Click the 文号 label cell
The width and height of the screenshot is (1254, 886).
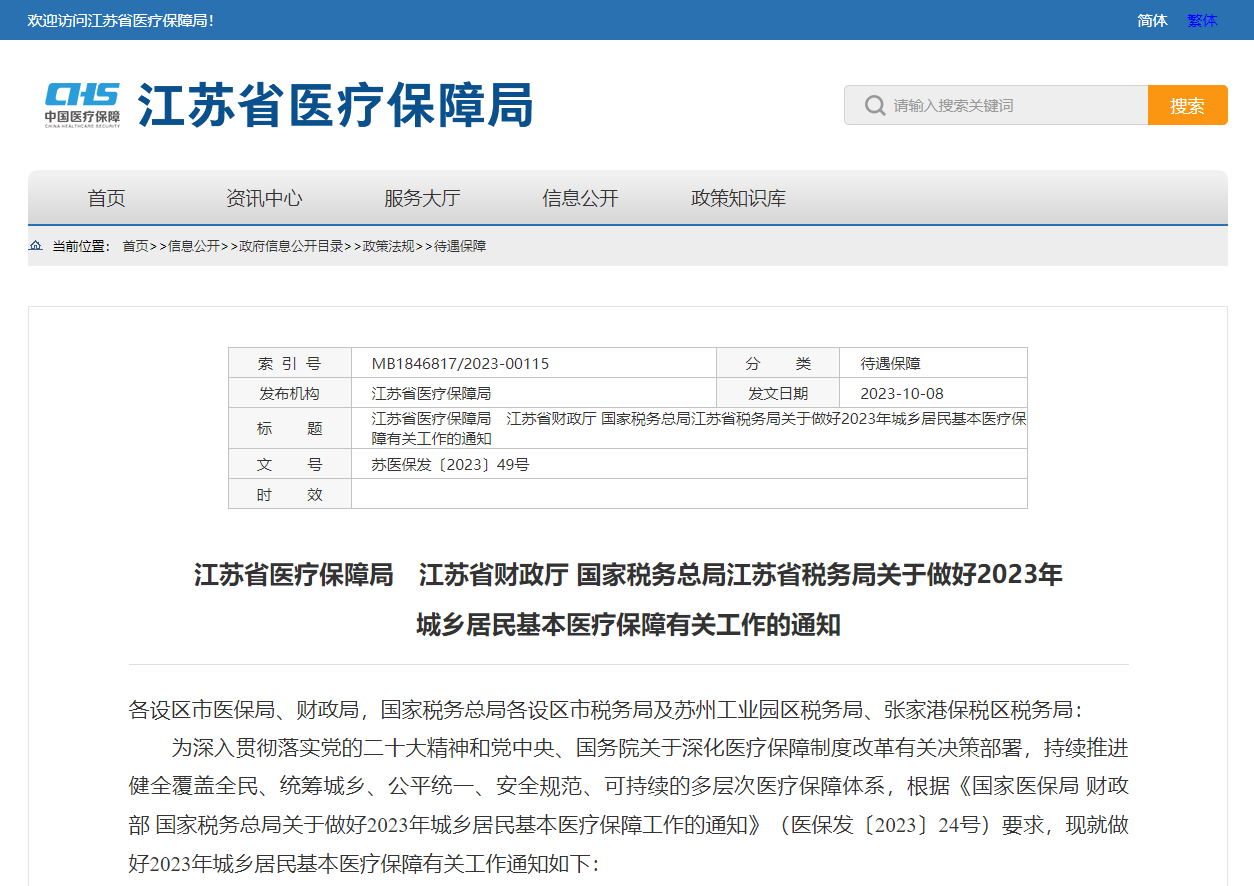[x=290, y=465]
